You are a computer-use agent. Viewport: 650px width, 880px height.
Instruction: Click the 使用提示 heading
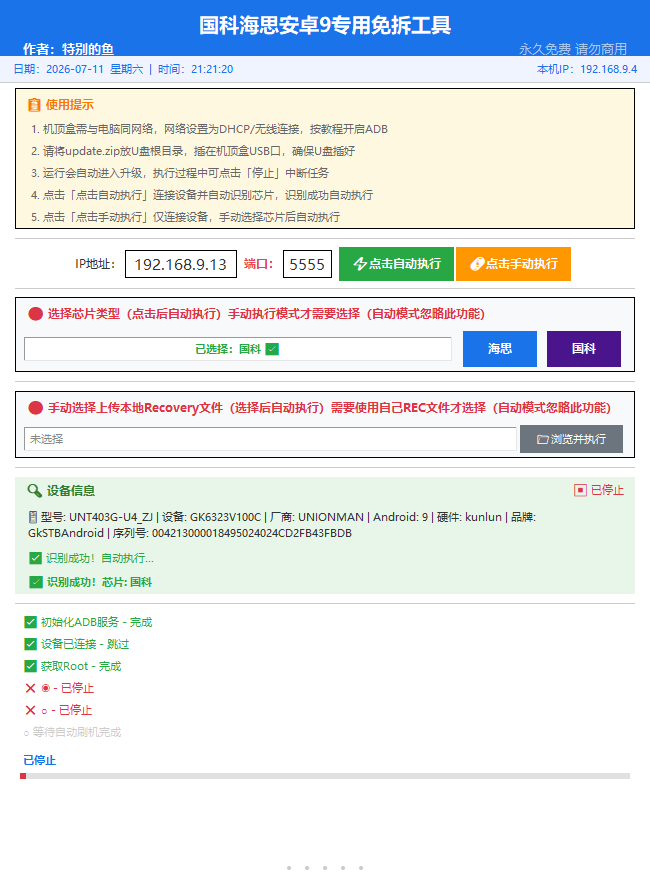(70, 105)
